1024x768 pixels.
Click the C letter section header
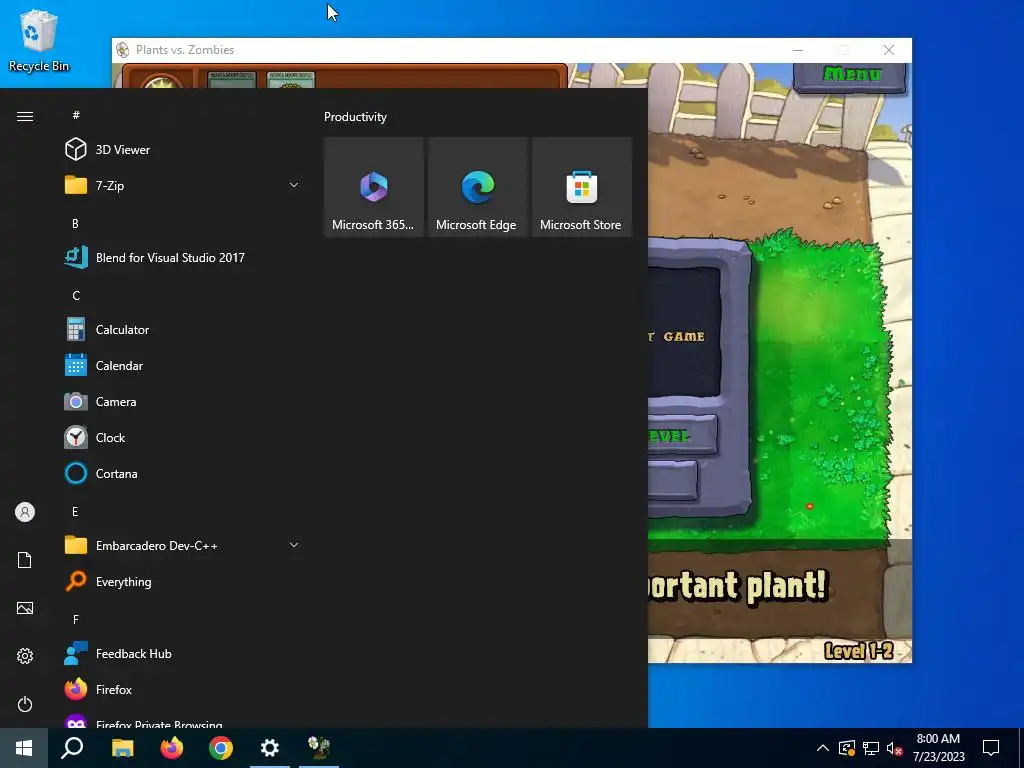point(76,296)
